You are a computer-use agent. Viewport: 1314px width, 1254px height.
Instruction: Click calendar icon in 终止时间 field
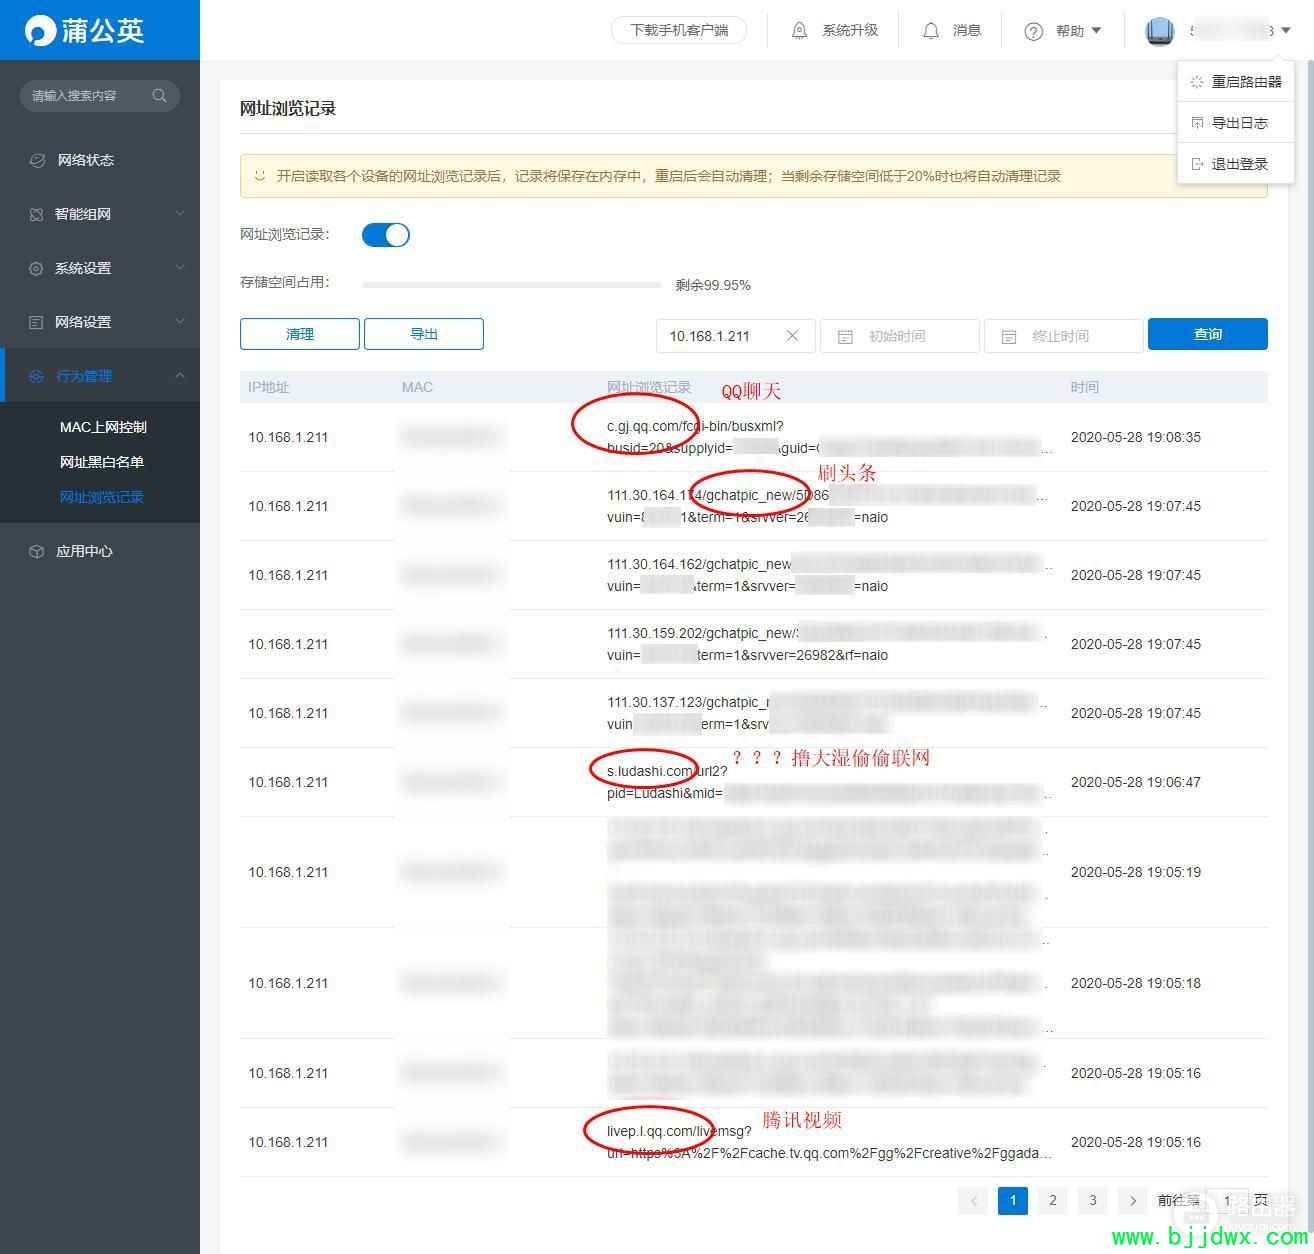coord(1009,337)
